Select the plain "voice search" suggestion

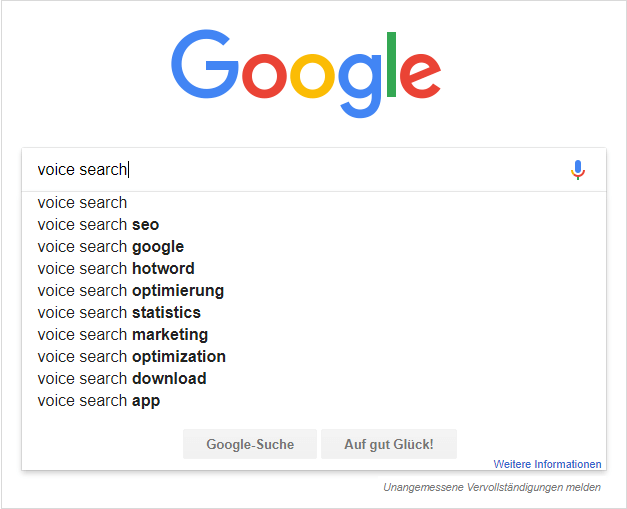coord(83,203)
